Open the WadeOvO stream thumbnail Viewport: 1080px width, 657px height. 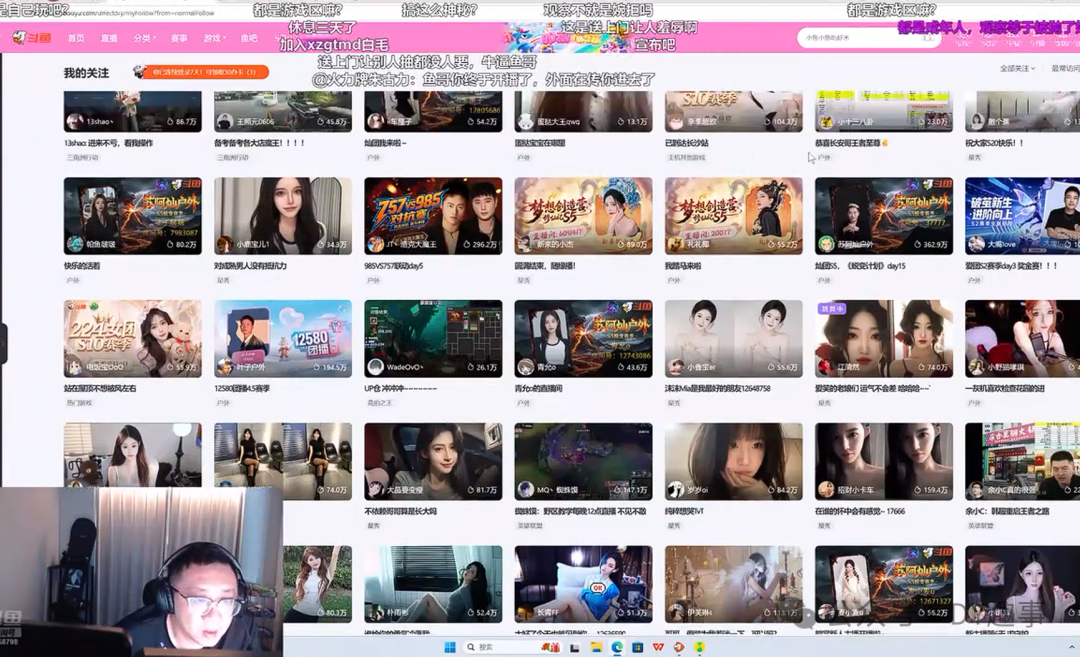[433, 338]
